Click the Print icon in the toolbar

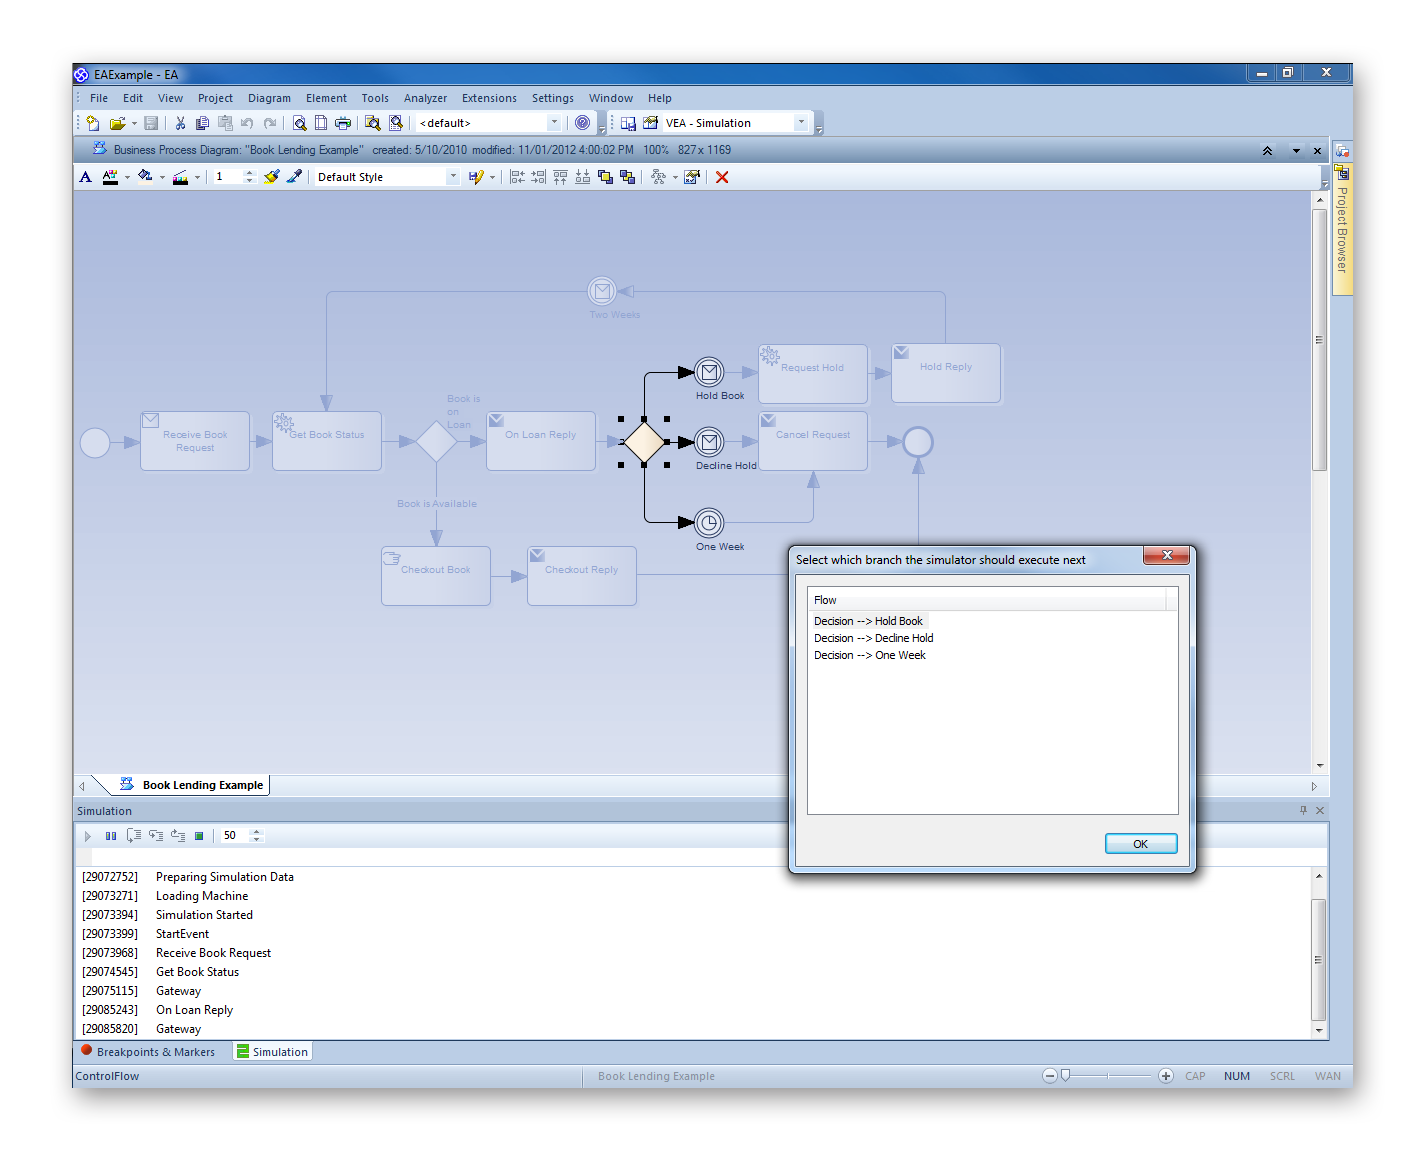click(343, 123)
